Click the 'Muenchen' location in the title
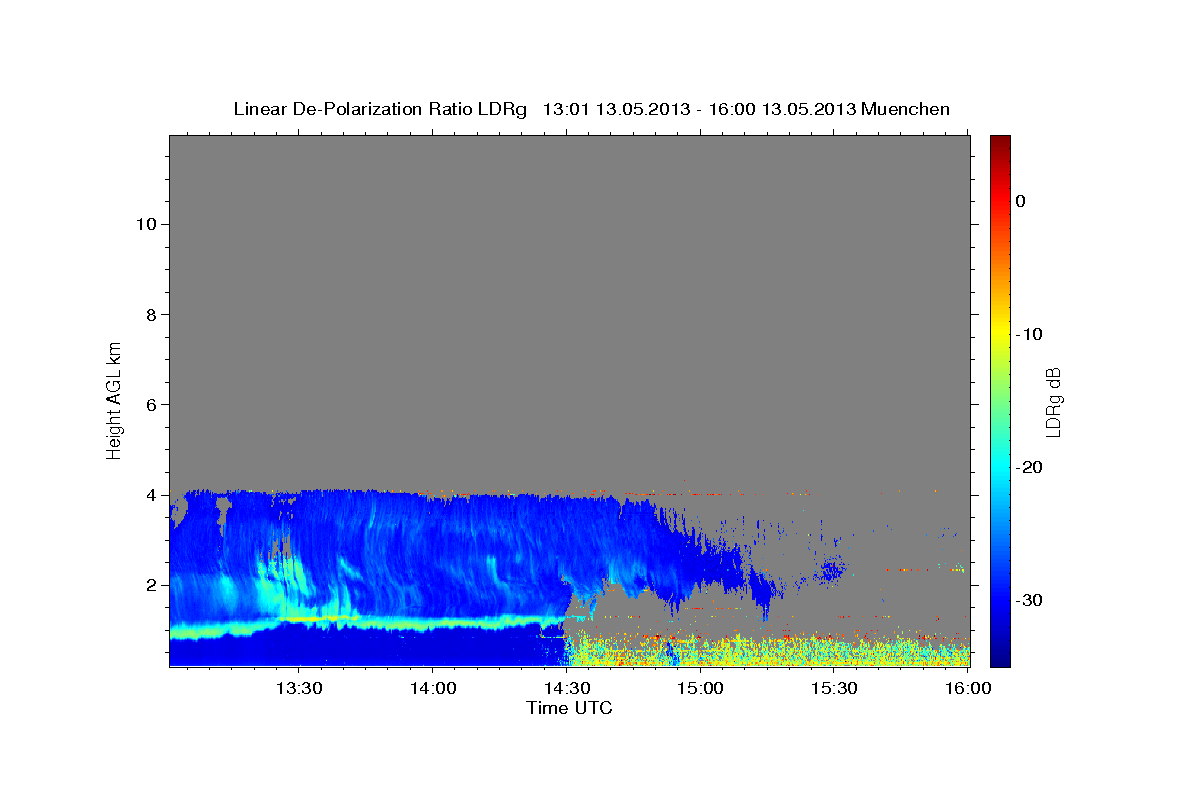 906,109
